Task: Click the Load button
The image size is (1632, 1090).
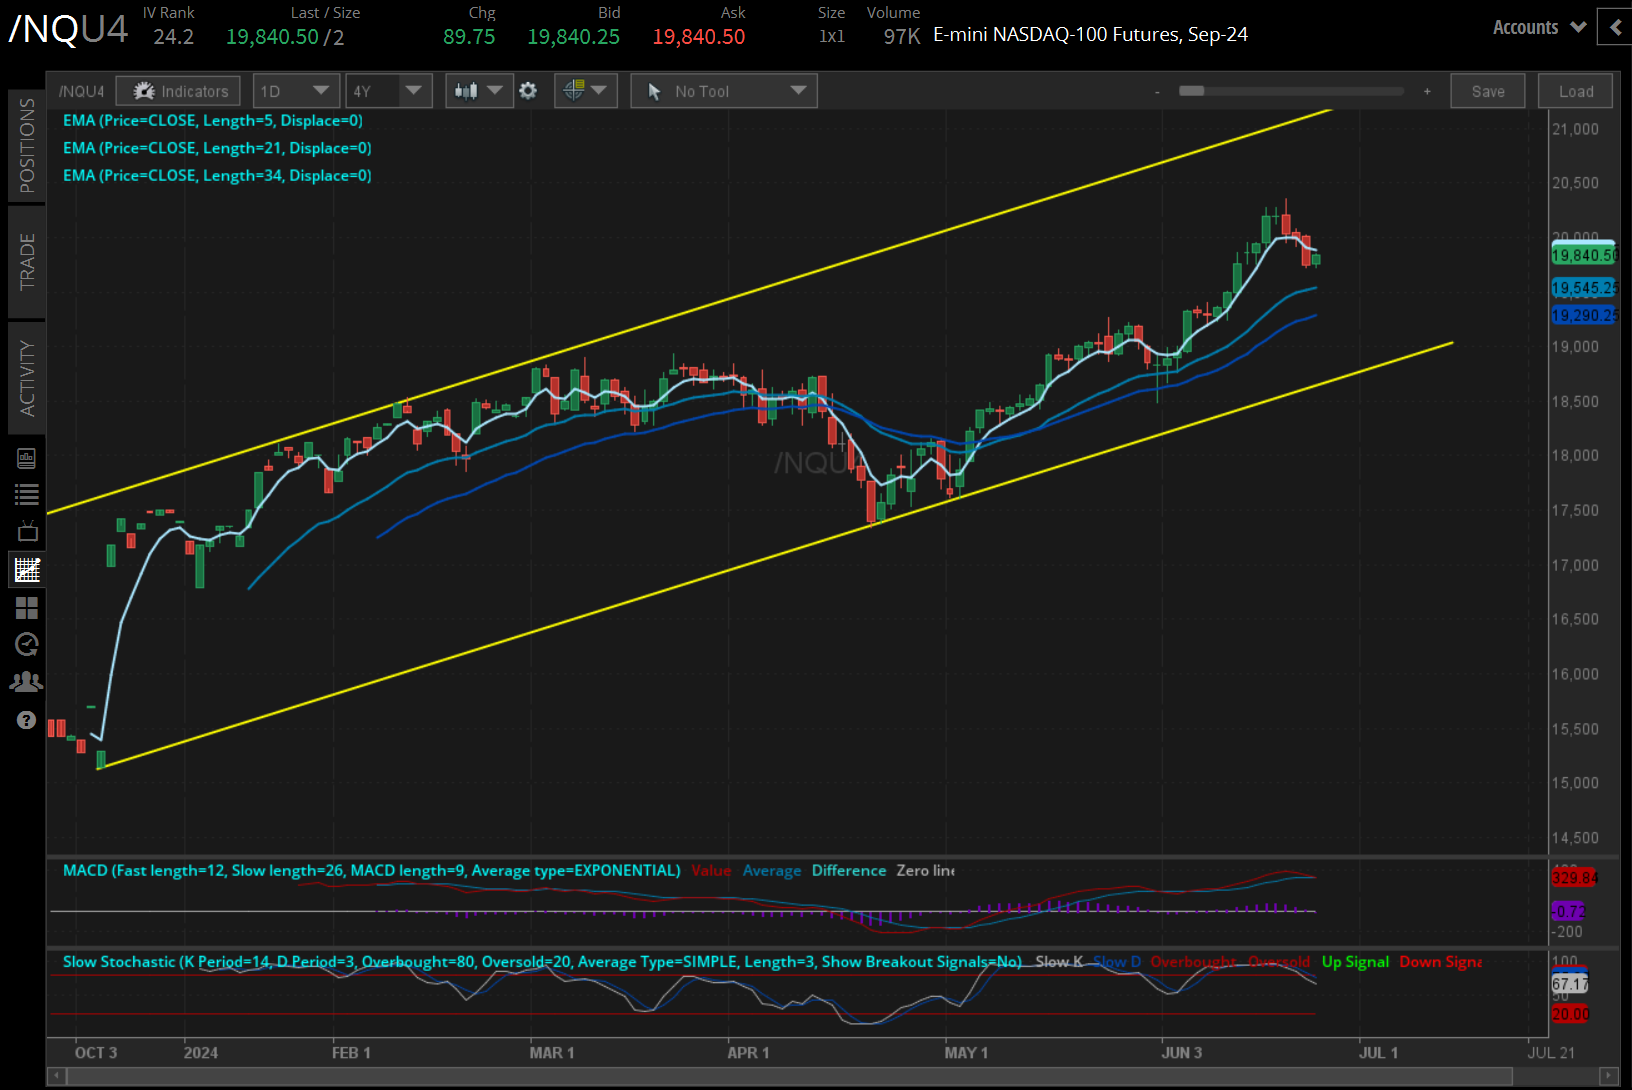Action: (1576, 91)
